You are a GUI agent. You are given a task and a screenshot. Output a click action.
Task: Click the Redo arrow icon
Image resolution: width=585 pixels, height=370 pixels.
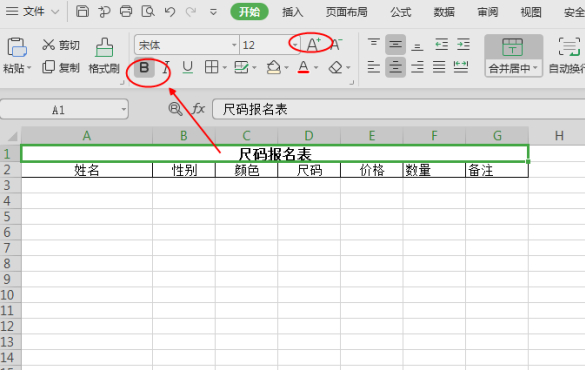[191, 12]
